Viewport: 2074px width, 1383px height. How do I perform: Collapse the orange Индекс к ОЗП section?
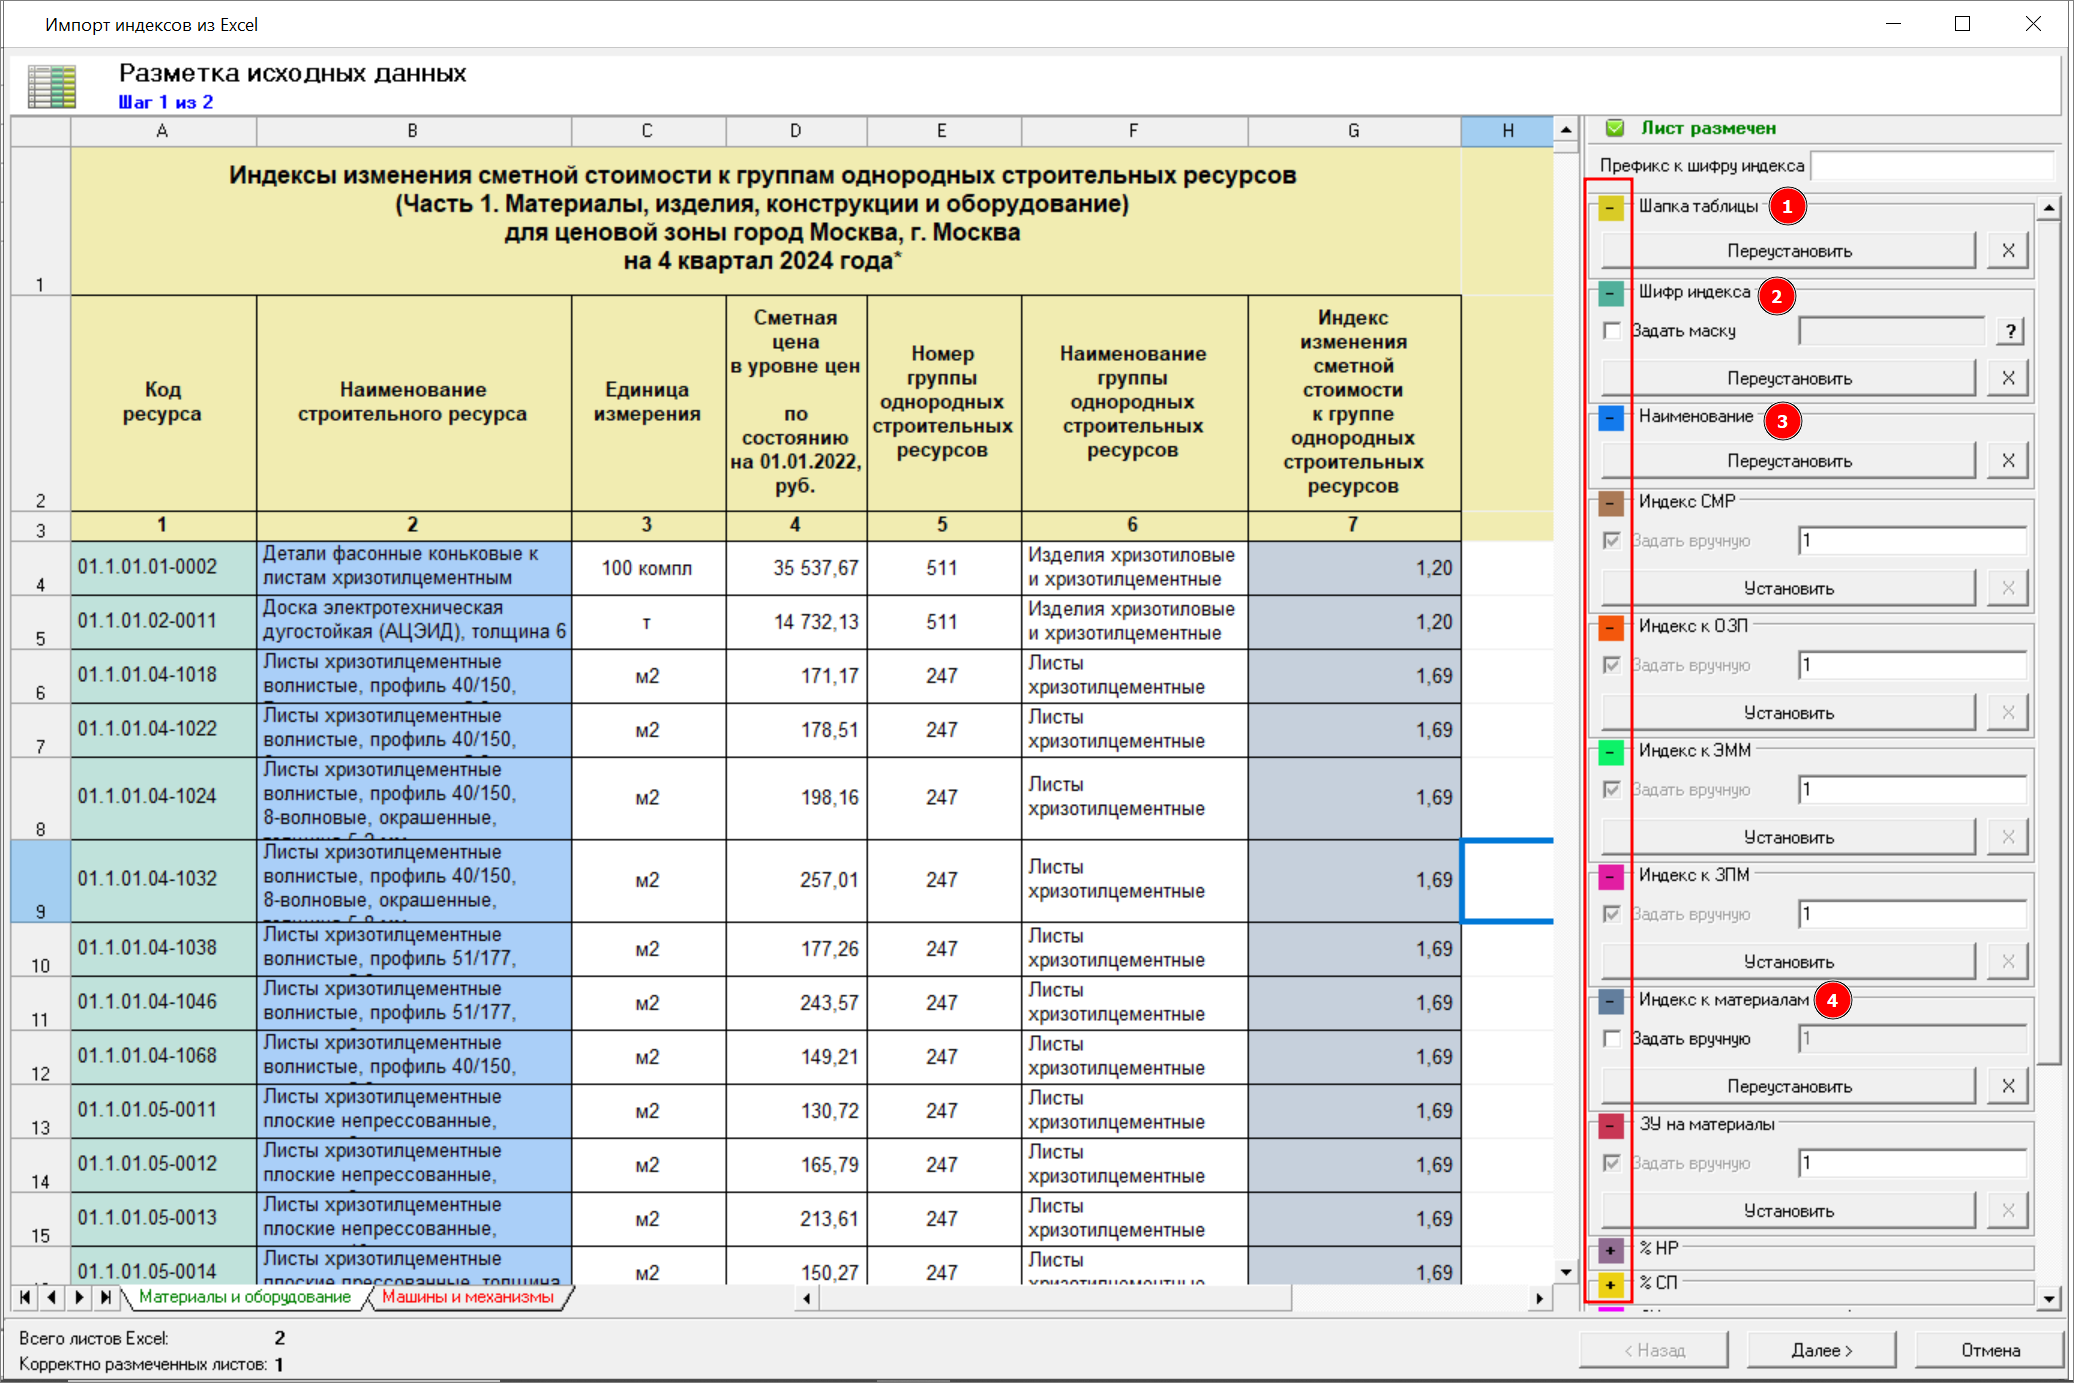[x=1610, y=628]
